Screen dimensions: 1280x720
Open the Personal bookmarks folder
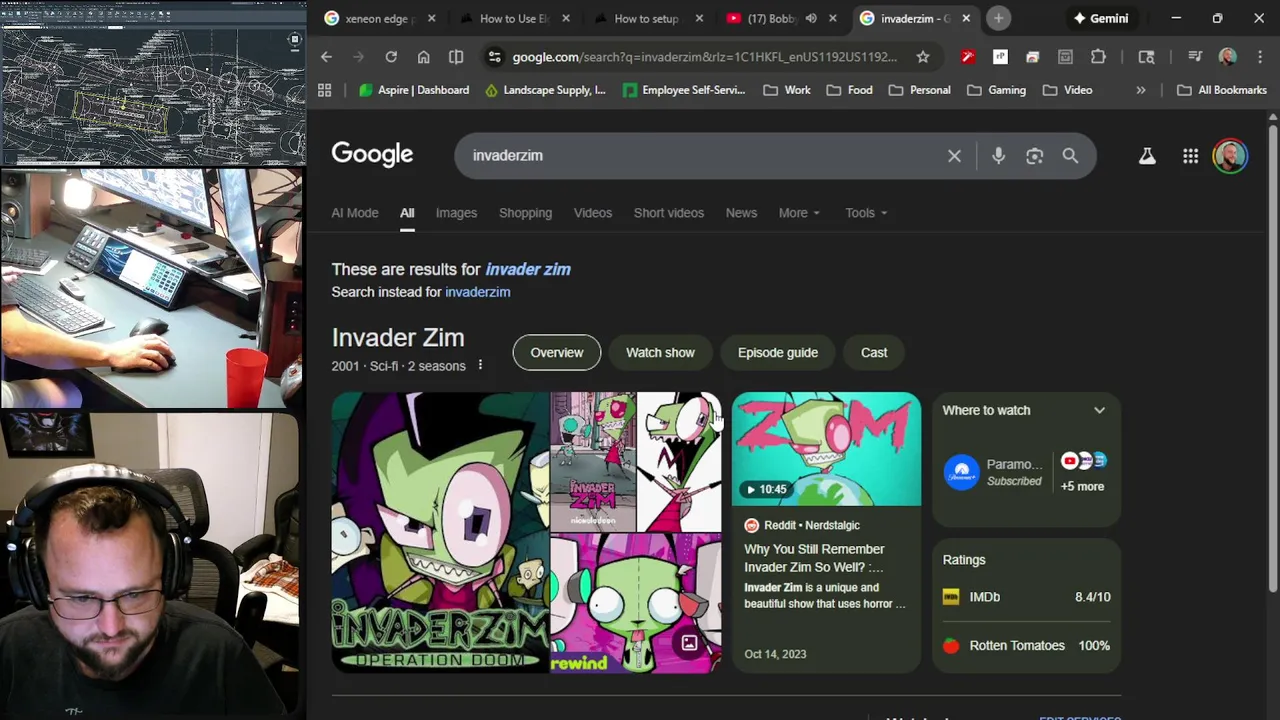pos(919,90)
